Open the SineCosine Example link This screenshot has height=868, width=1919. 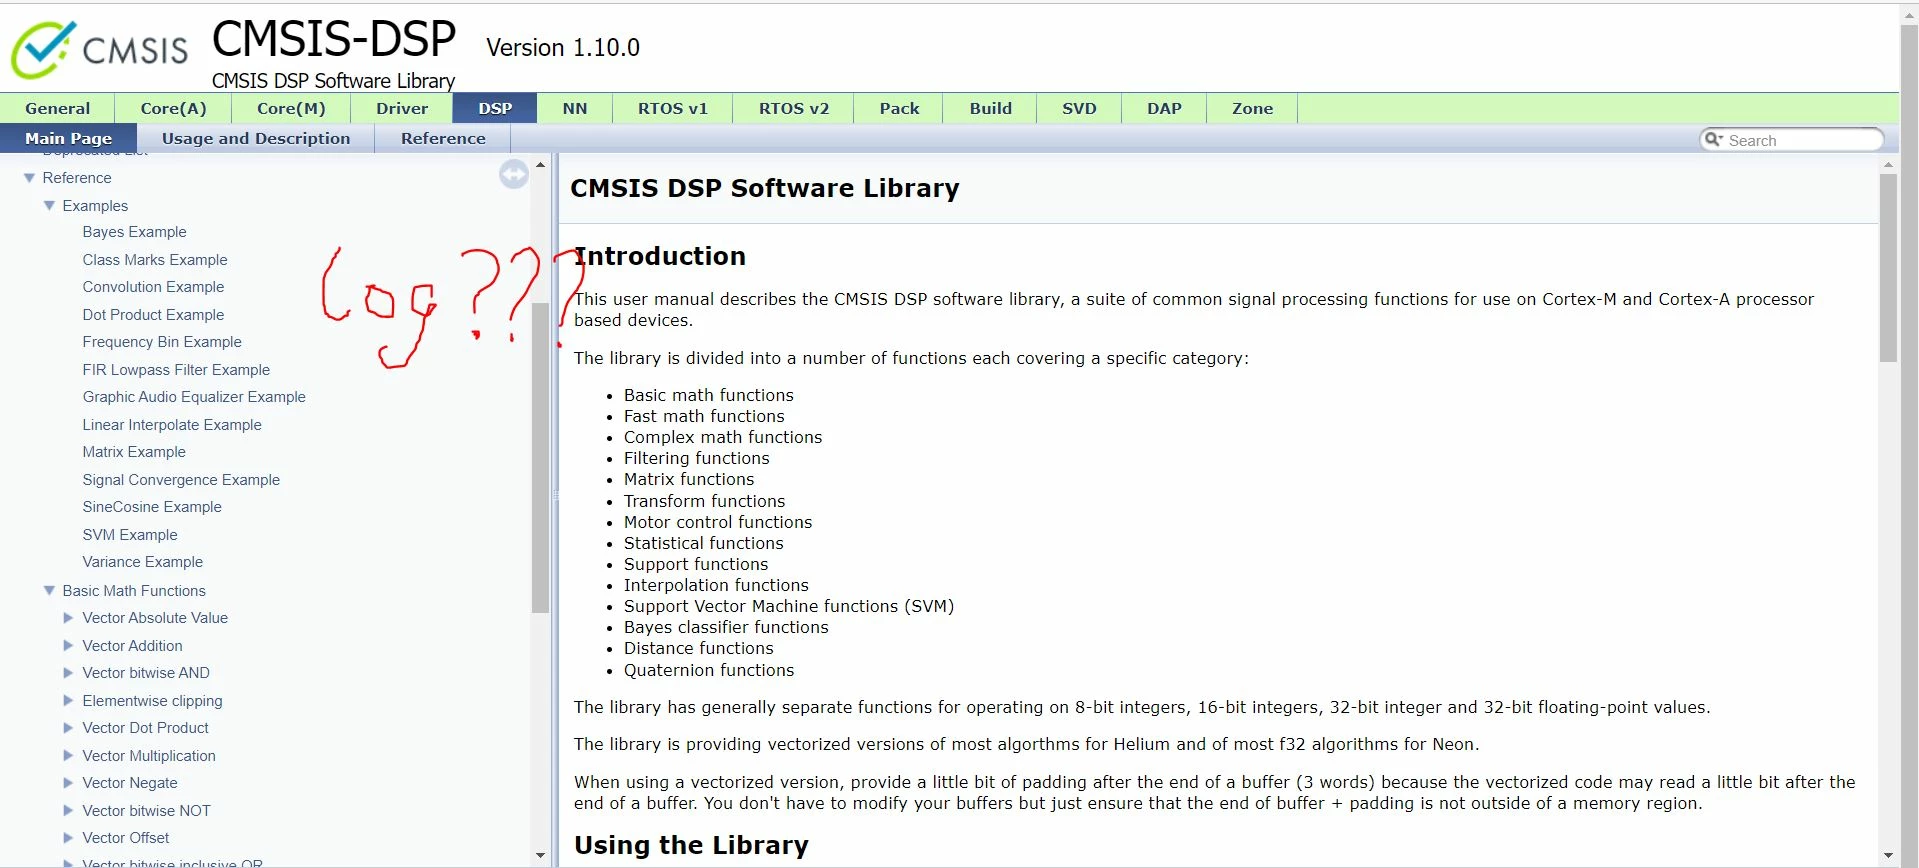pyautogui.click(x=152, y=507)
